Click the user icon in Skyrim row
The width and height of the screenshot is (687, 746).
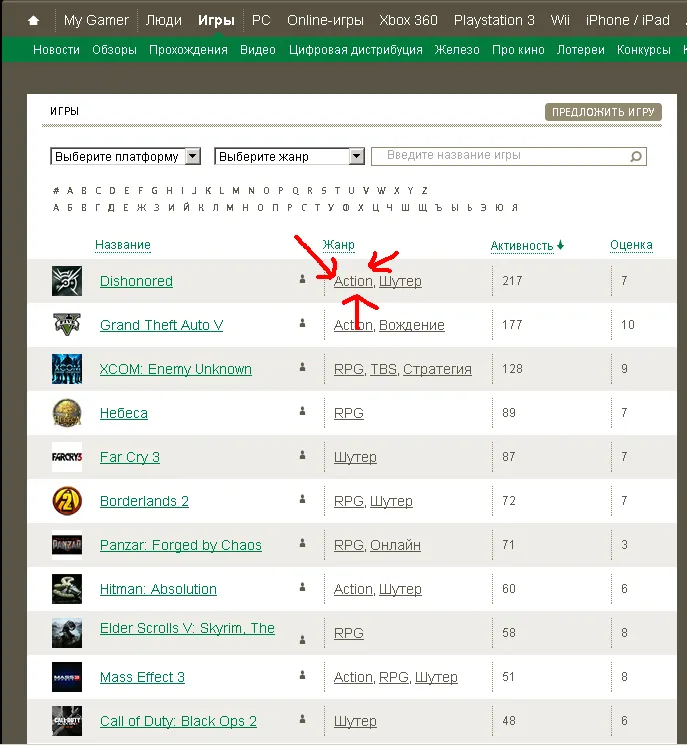[302, 640]
